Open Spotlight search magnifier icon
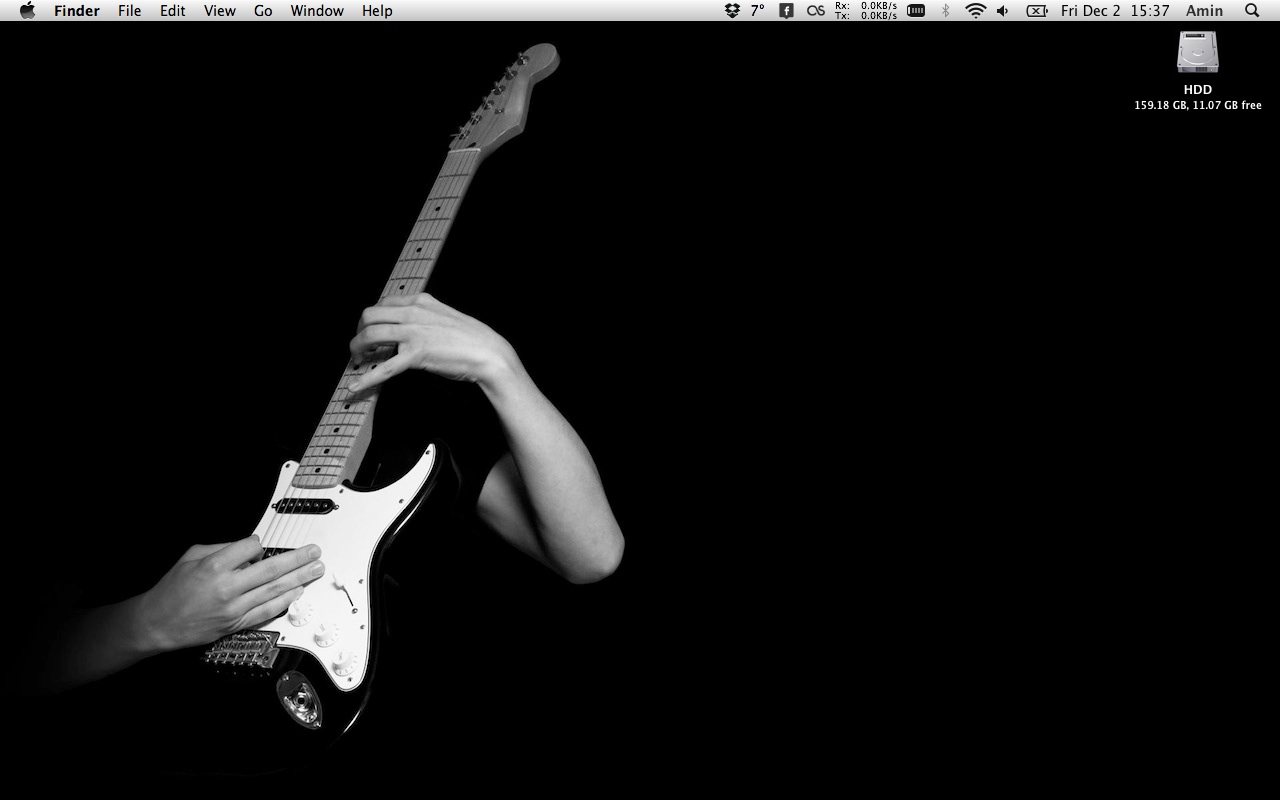The width and height of the screenshot is (1280, 800). pos(1252,11)
